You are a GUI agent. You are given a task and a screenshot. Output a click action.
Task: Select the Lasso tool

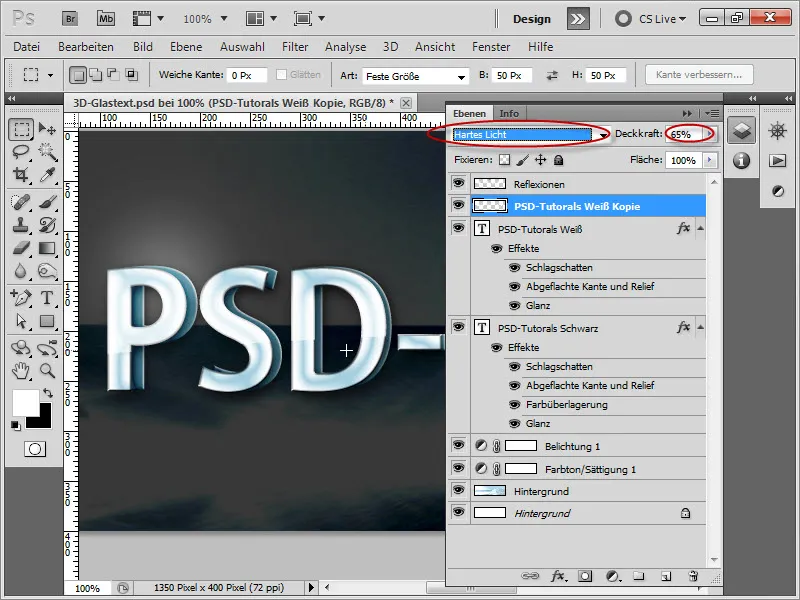(x=21, y=152)
